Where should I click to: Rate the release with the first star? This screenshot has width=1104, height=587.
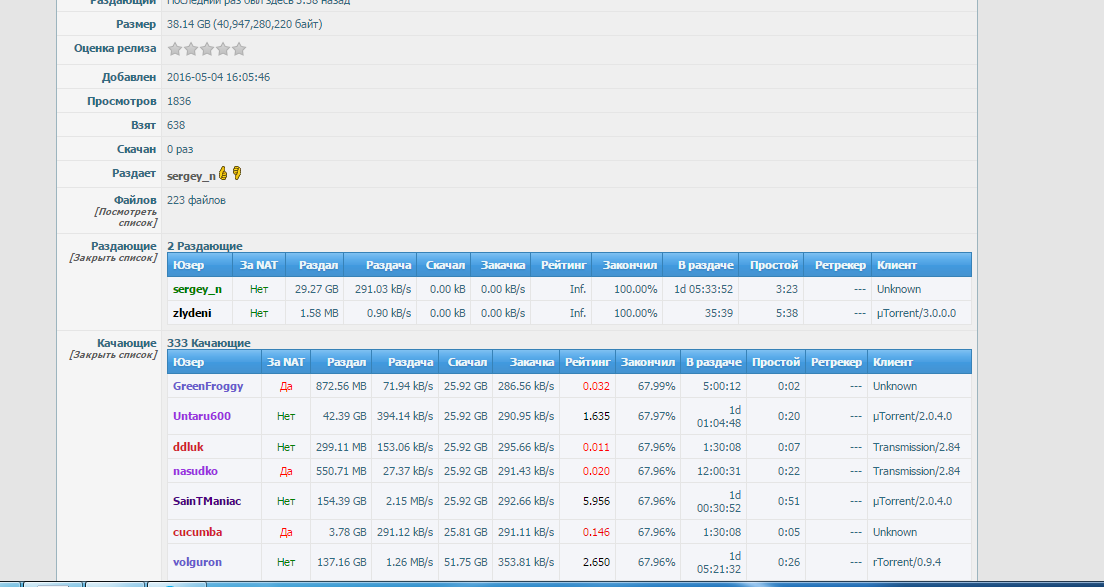[175, 49]
